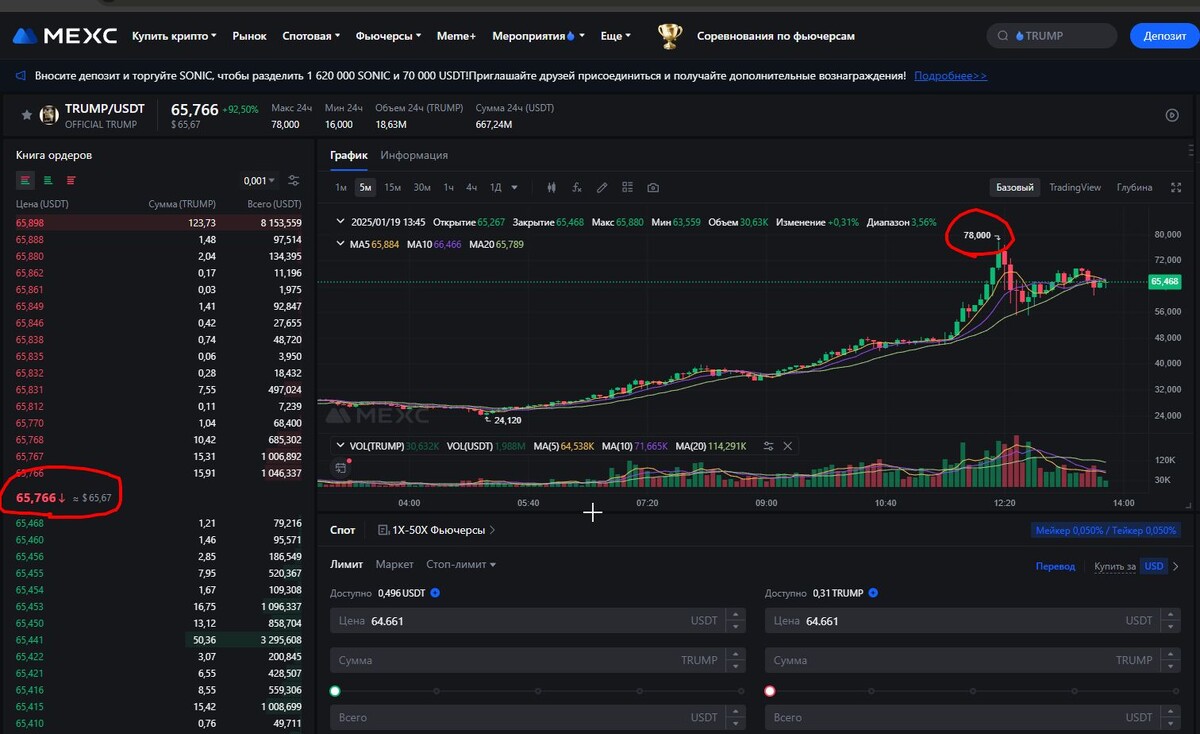
Task: Select the 1ч timeframe
Action: point(449,187)
